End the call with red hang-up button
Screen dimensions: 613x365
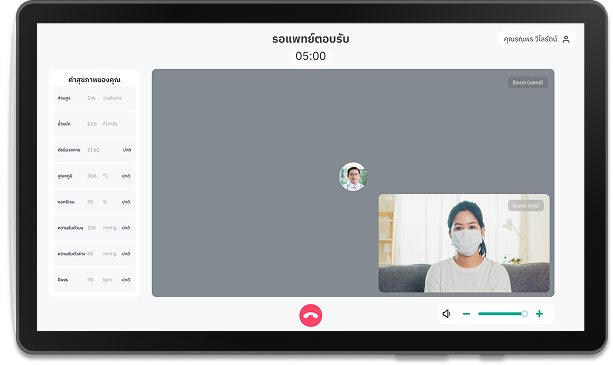click(x=310, y=315)
